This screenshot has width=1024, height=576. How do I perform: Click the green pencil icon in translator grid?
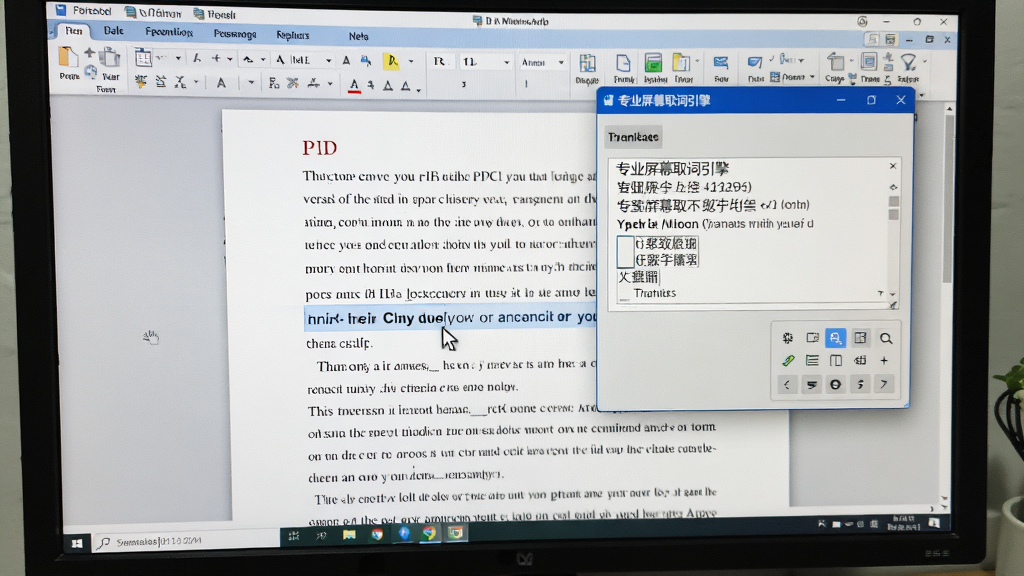click(788, 360)
